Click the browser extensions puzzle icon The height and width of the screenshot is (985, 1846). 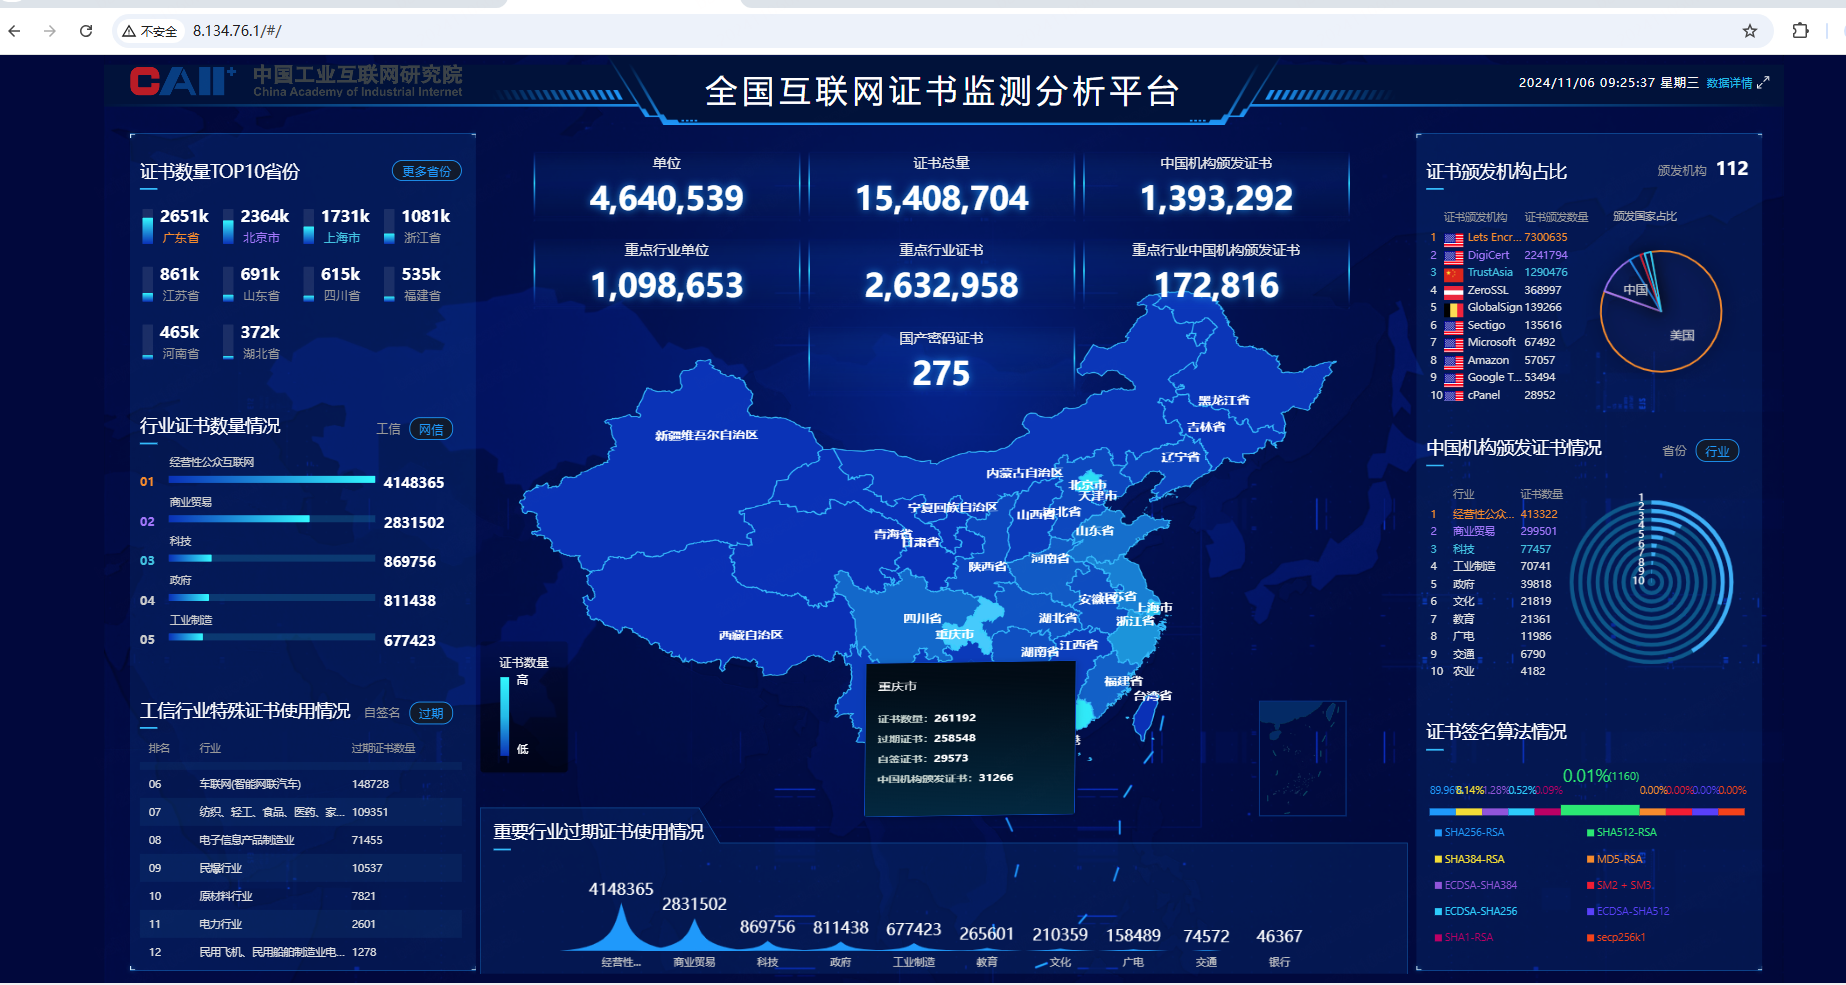coord(1800,31)
